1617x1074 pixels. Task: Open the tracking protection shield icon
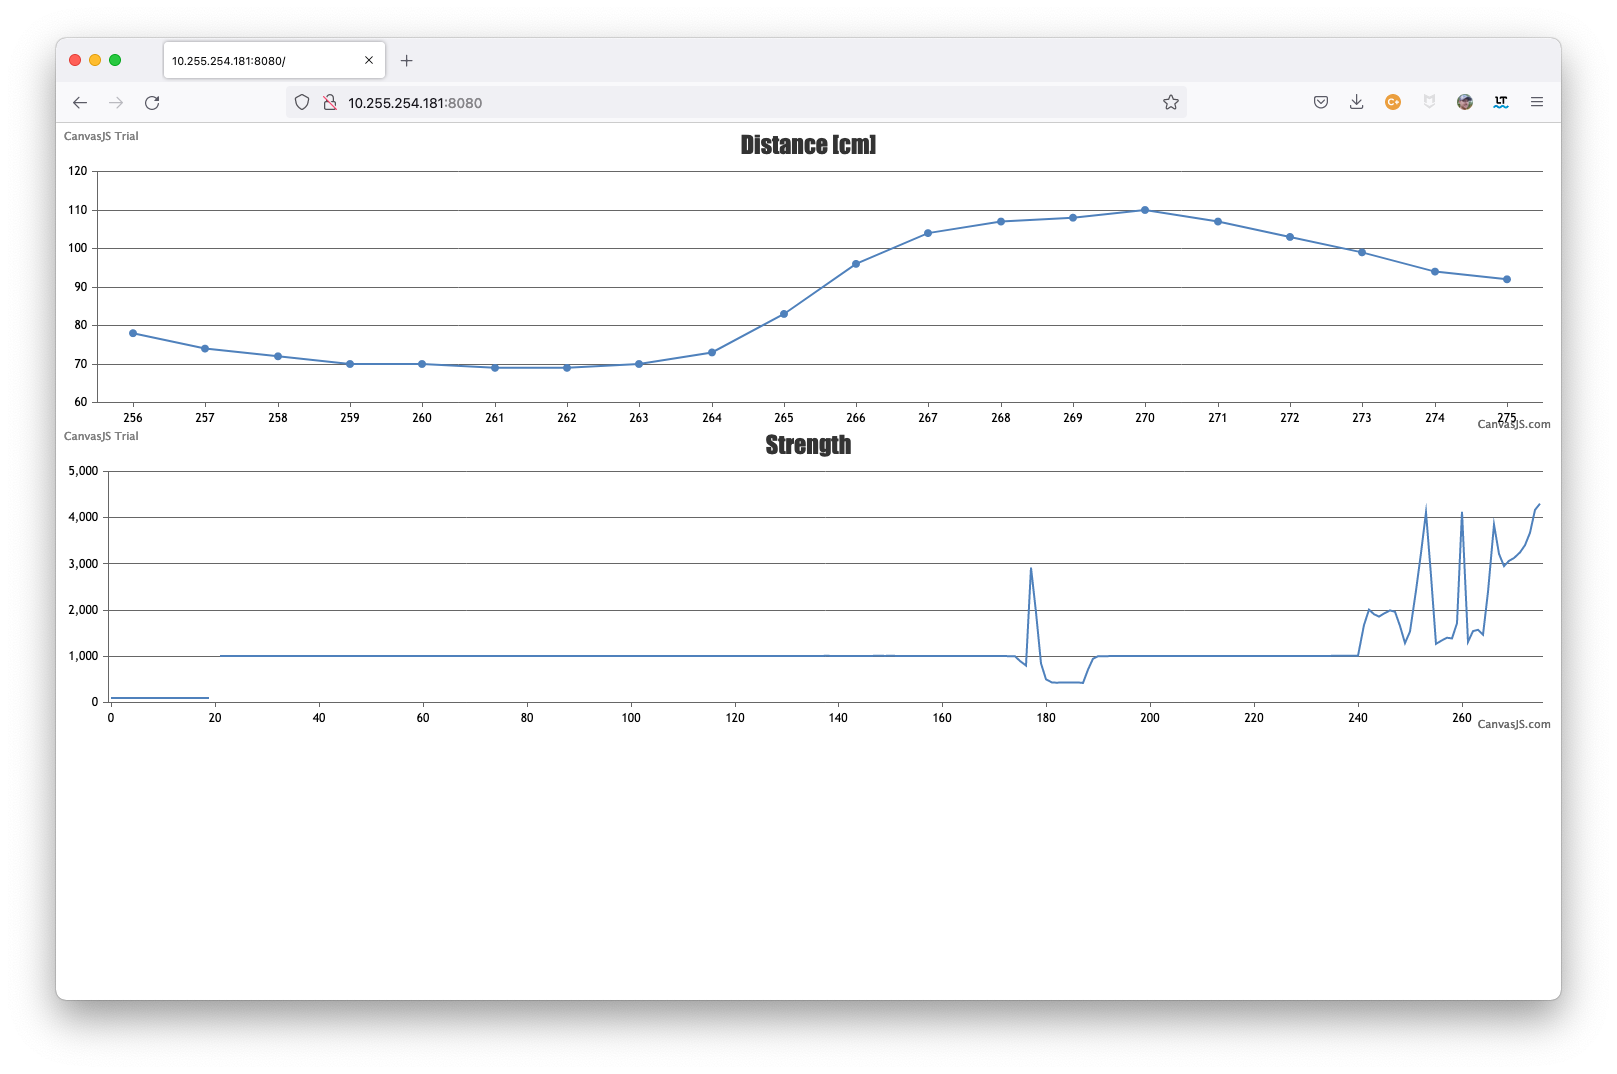(302, 102)
